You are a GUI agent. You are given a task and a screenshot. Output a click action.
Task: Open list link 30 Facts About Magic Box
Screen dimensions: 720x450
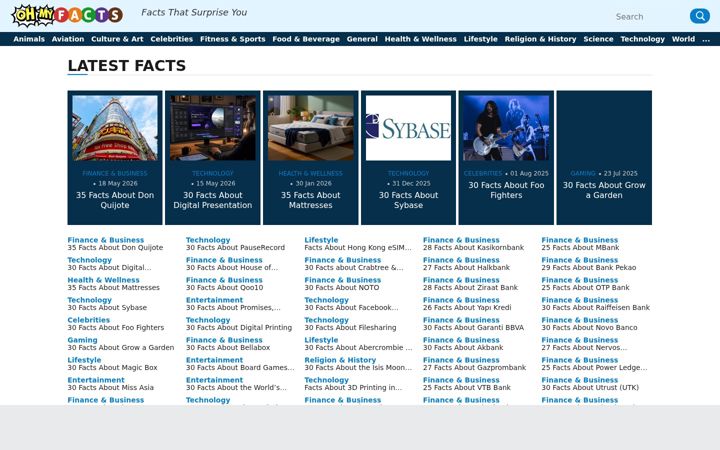[112, 367]
